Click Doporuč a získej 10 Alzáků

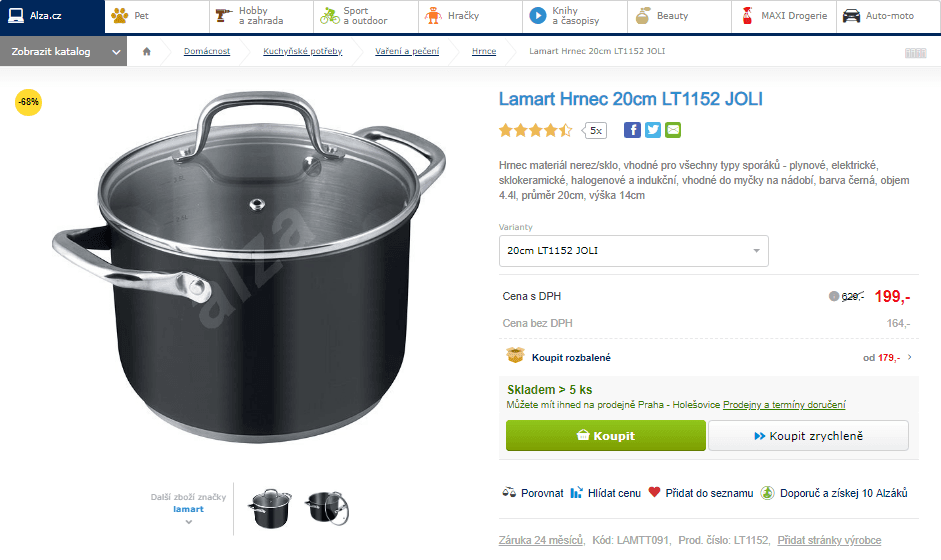(767, 492)
